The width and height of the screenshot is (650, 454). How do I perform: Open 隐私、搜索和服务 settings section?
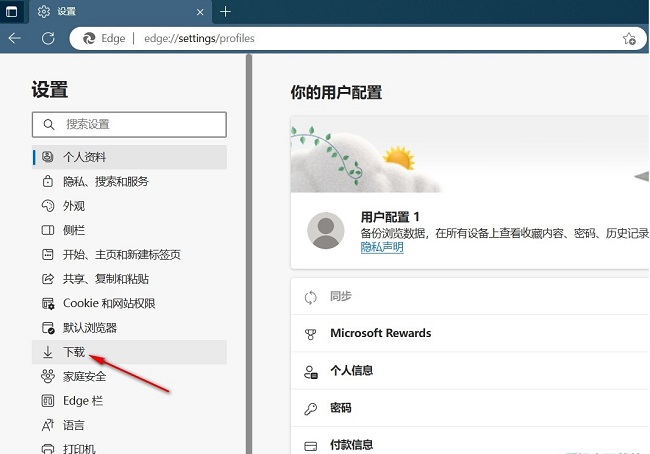105,182
